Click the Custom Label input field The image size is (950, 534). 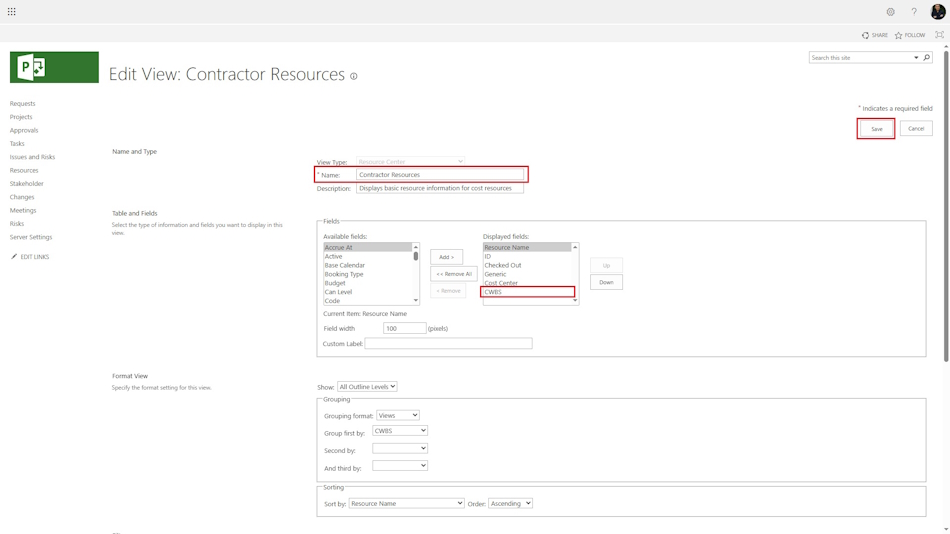tap(448, 344)
